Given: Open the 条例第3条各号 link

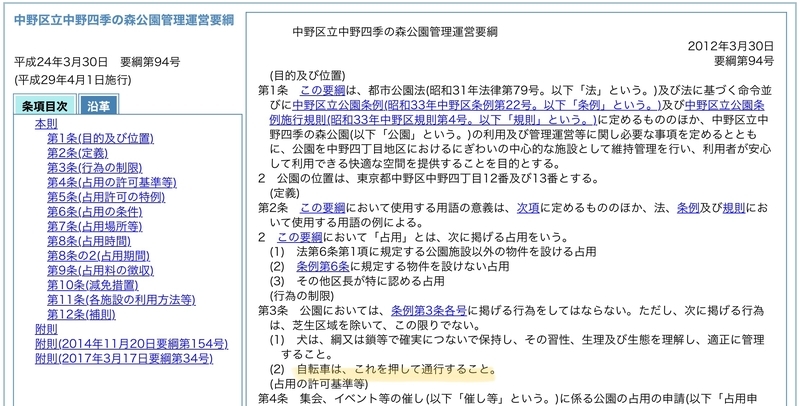Looking at the screenshot, I should [x=429, y=311].
